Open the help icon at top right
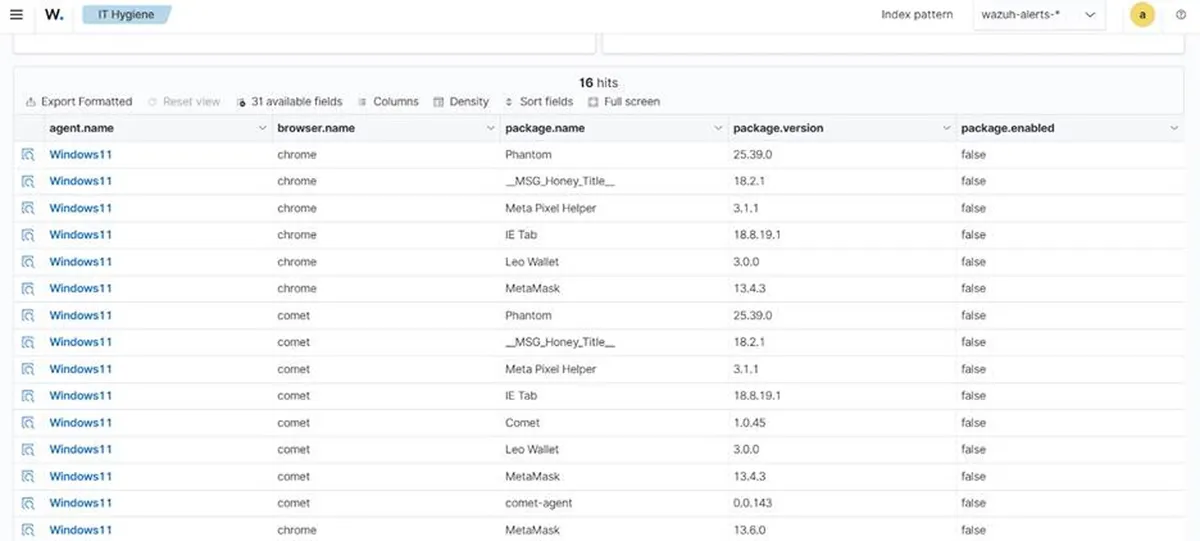The height and width of the screenshot is (541, 1200). coord(1181,15)
